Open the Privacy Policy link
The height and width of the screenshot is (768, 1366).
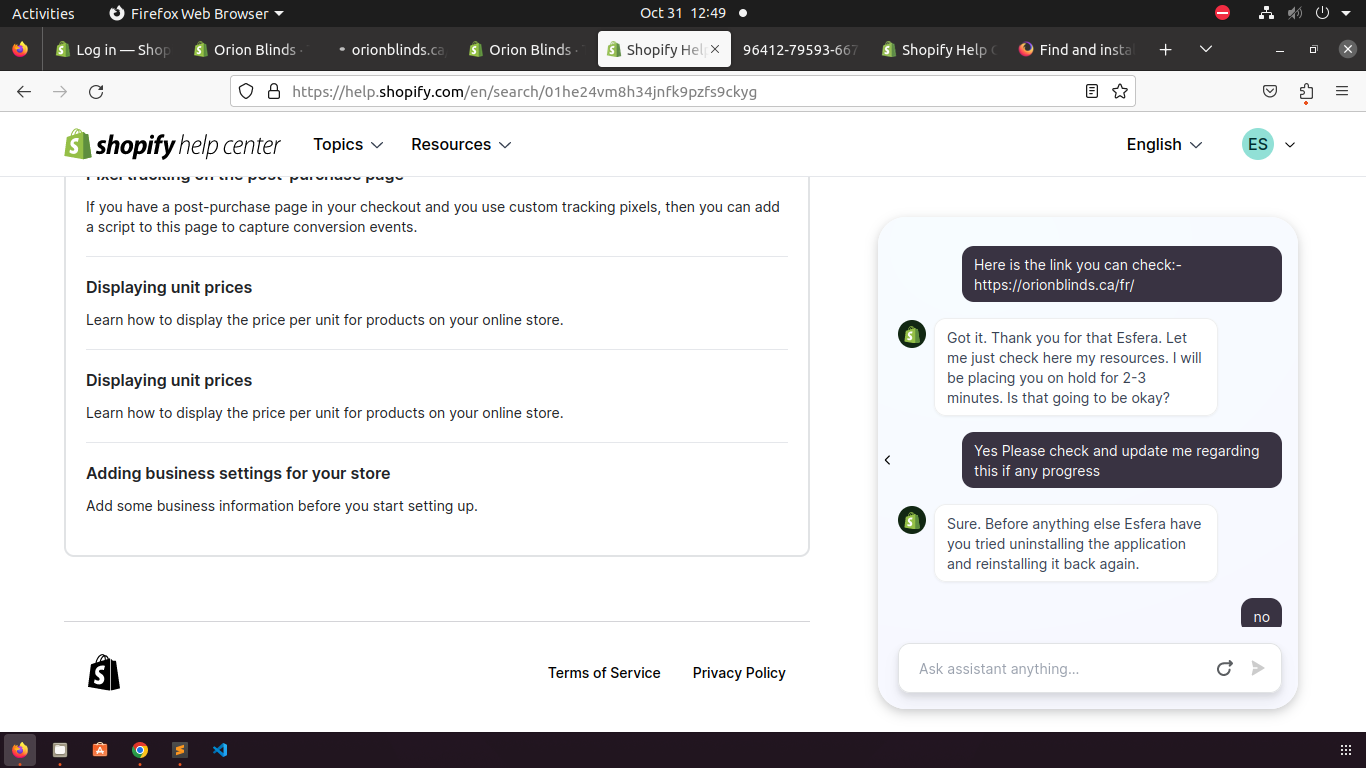739,673
